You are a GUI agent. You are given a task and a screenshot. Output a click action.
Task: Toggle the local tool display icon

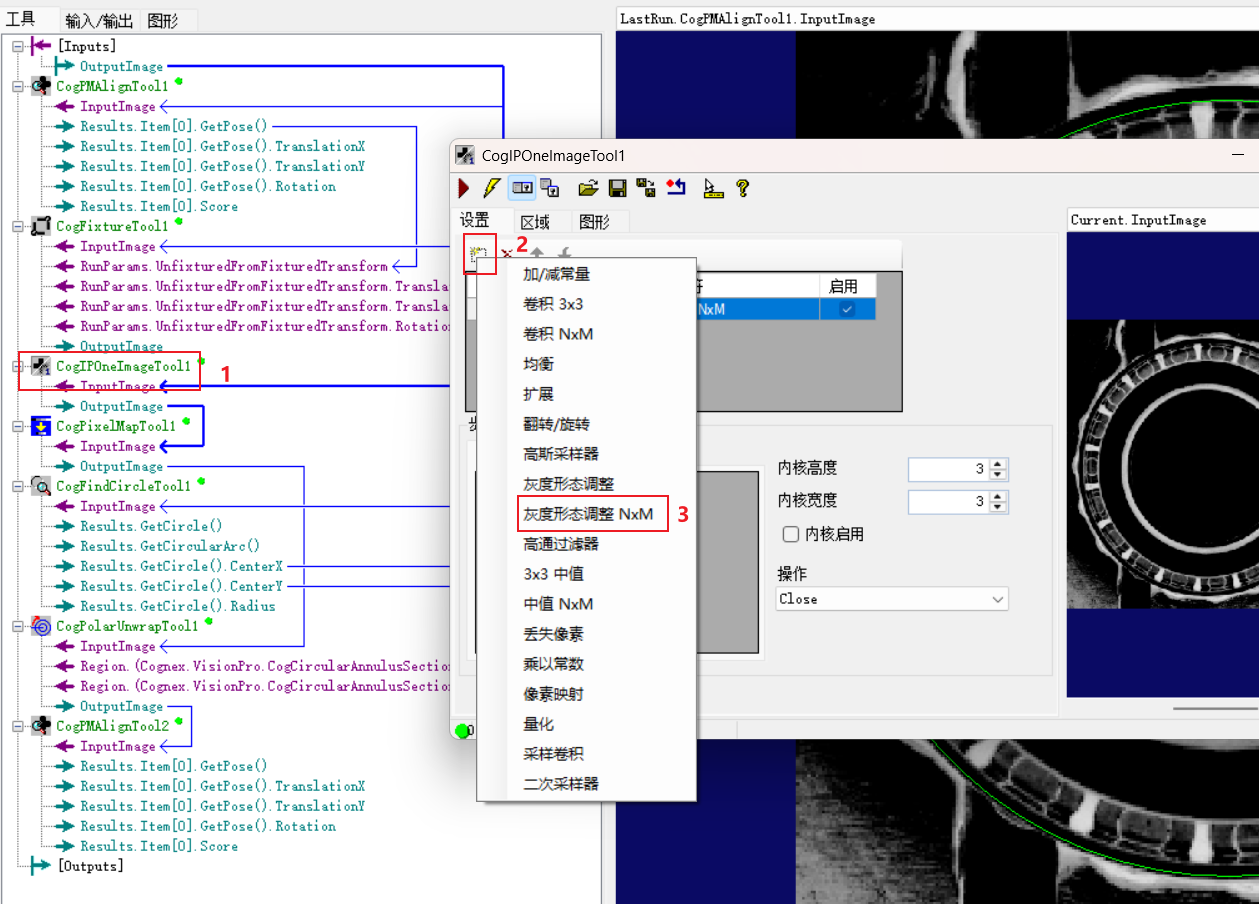click(x=522, y=188)
